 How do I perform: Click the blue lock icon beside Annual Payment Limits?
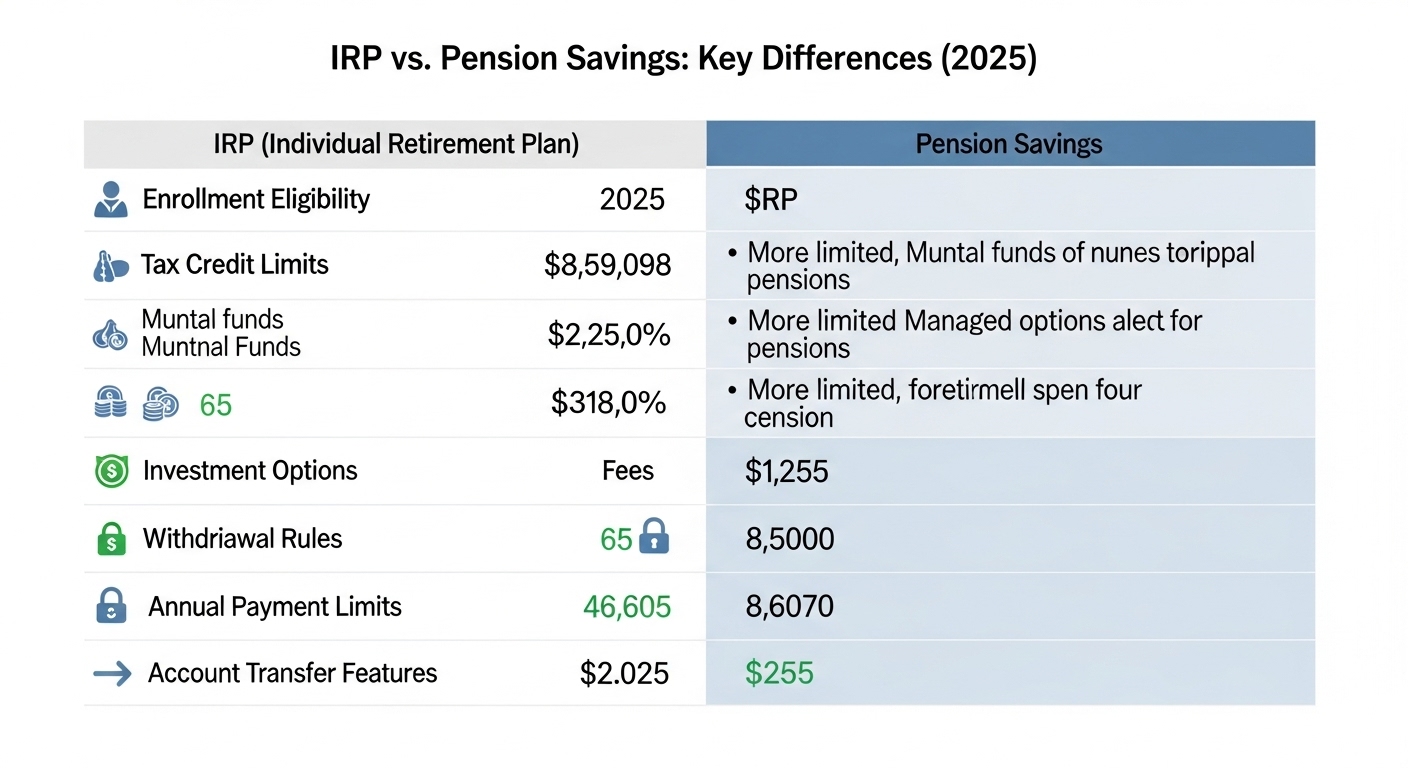pos(111,607)
